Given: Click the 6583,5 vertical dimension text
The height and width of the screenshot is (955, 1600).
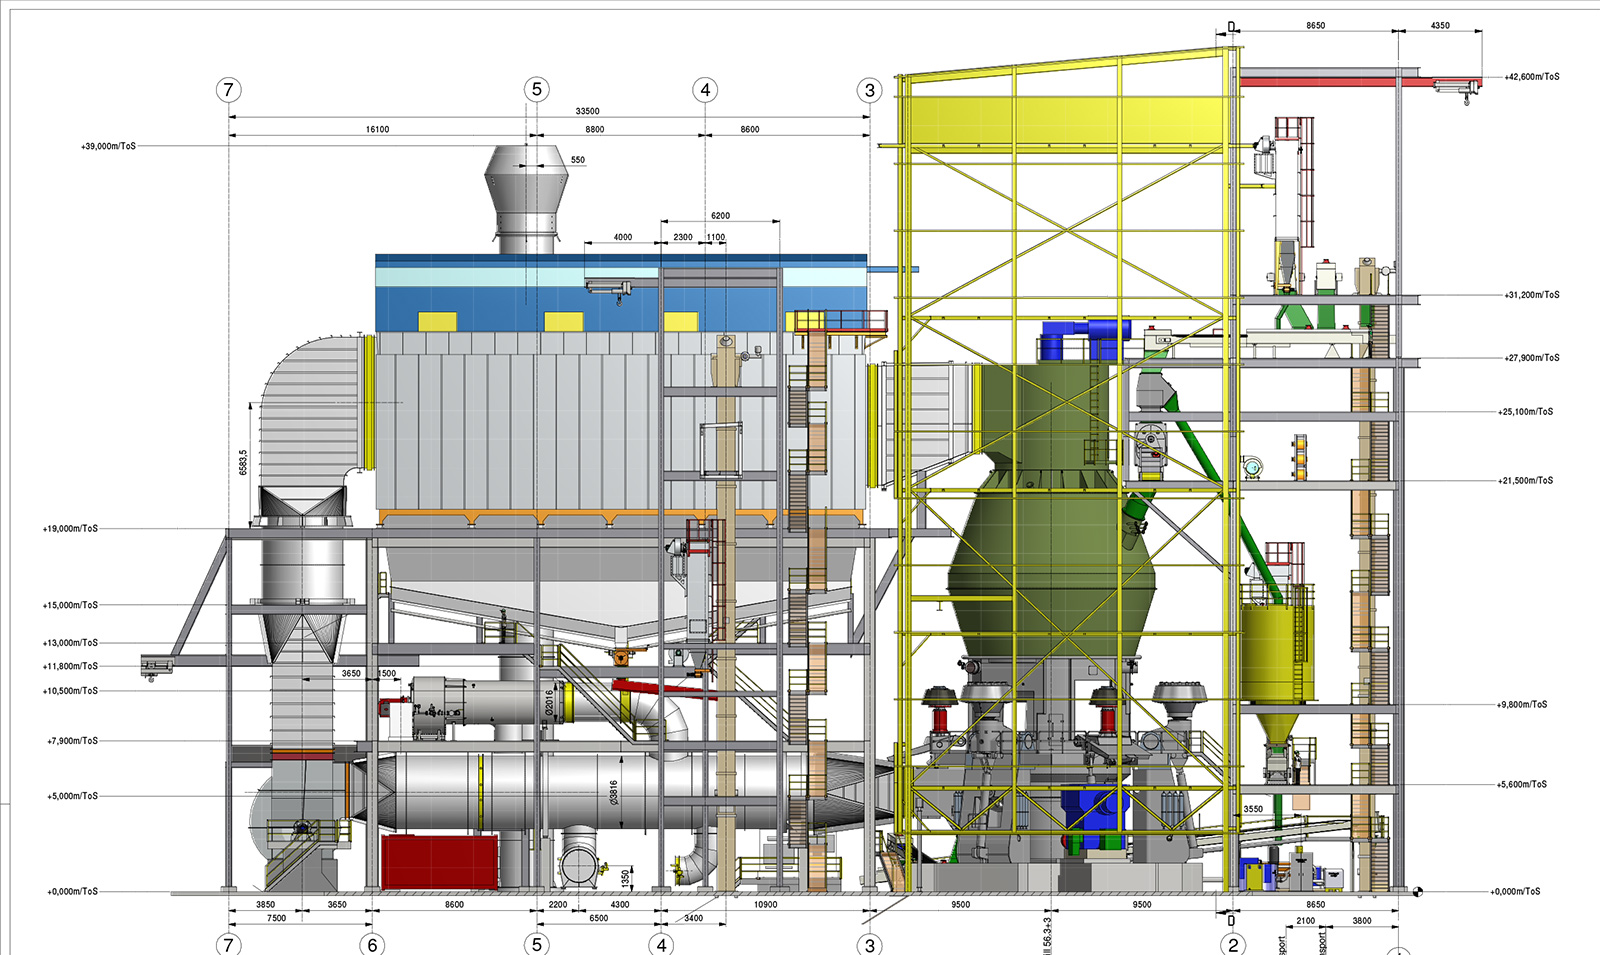Looking at the screenshot, I should (x=243, y=462).
